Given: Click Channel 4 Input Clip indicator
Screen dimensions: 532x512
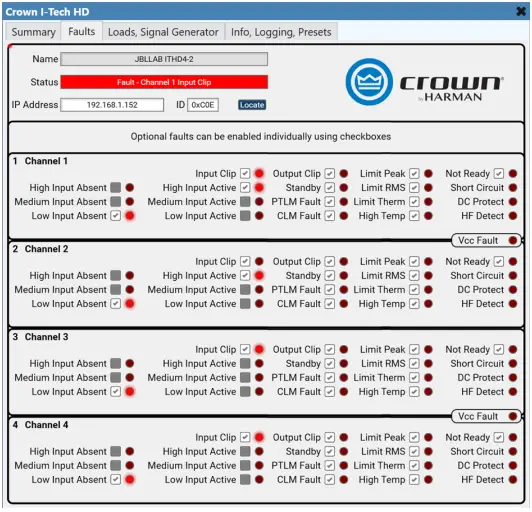Looking at the screenshot, I should [259, 437].
